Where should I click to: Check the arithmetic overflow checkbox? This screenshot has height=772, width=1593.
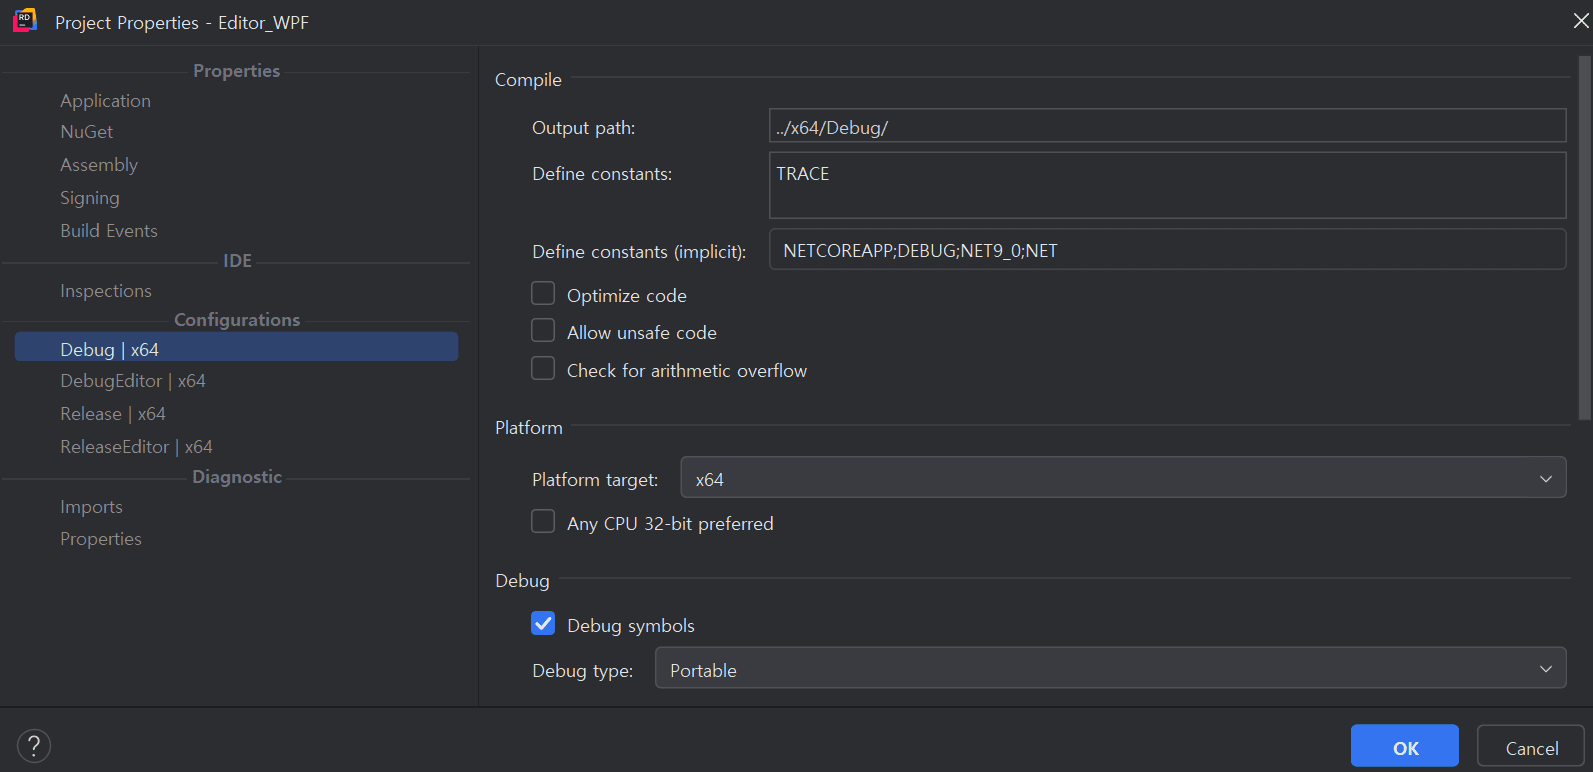pyautogui.click(x=543, y=368)
